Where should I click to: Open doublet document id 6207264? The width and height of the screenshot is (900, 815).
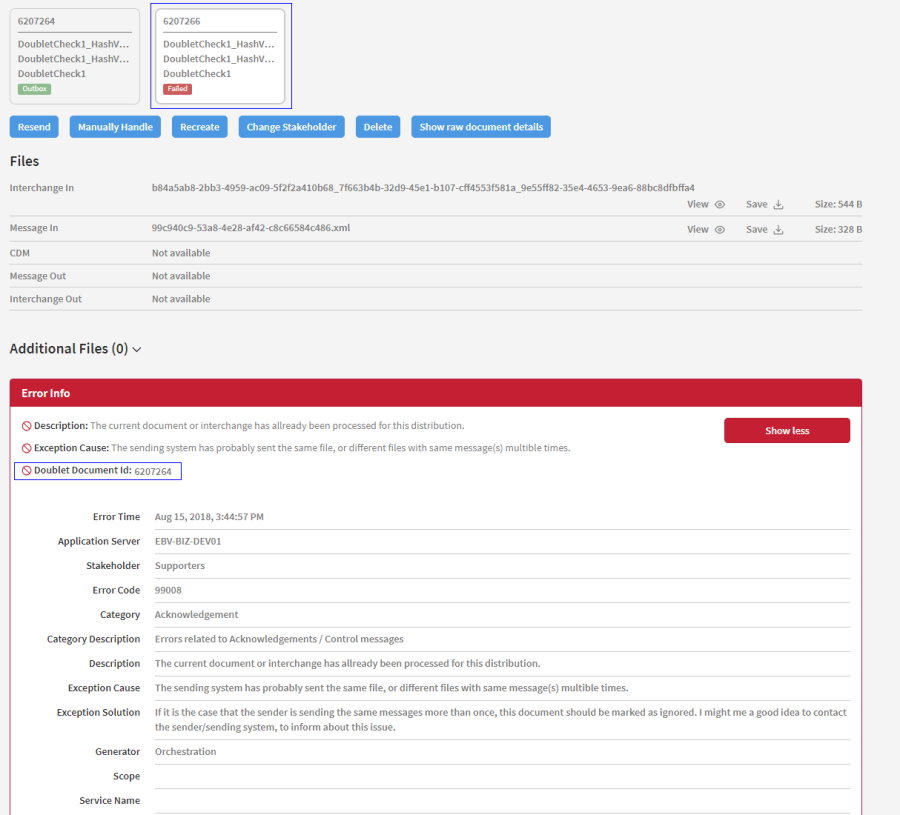[153, 471]
